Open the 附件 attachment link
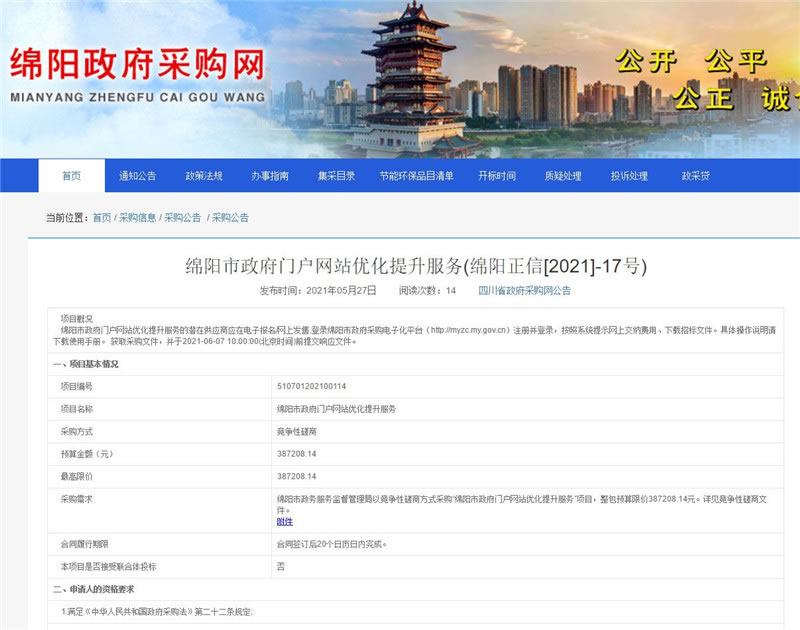800x630 pixels. click(x=285, y=521)
